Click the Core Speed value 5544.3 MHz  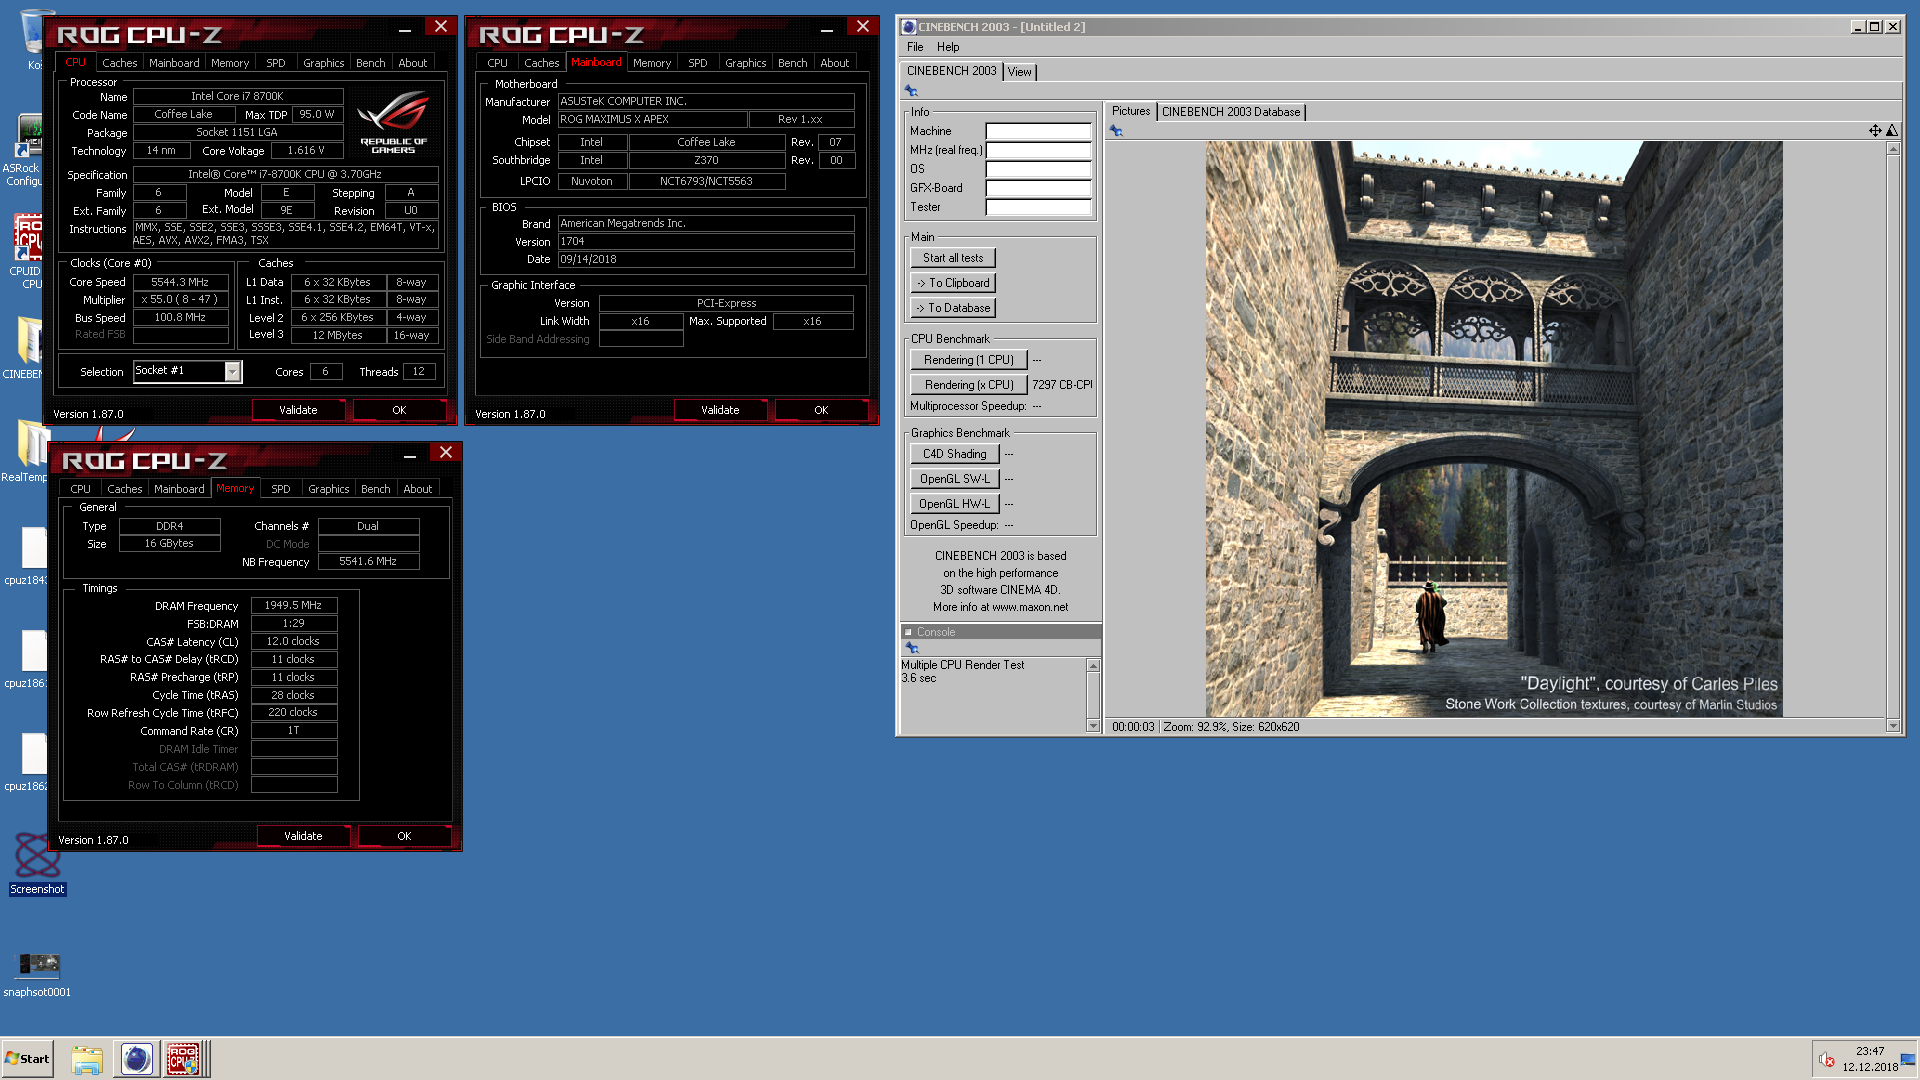[x=180, y=282]
